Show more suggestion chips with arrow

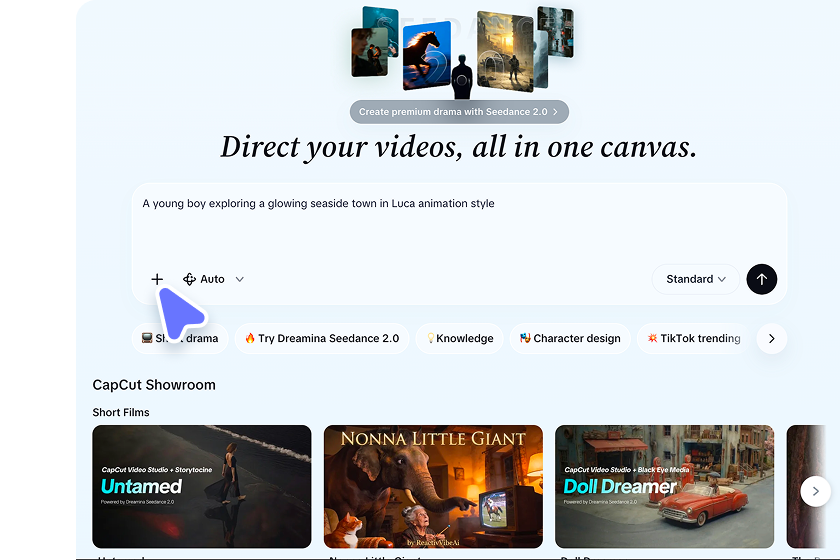point(771,338)
